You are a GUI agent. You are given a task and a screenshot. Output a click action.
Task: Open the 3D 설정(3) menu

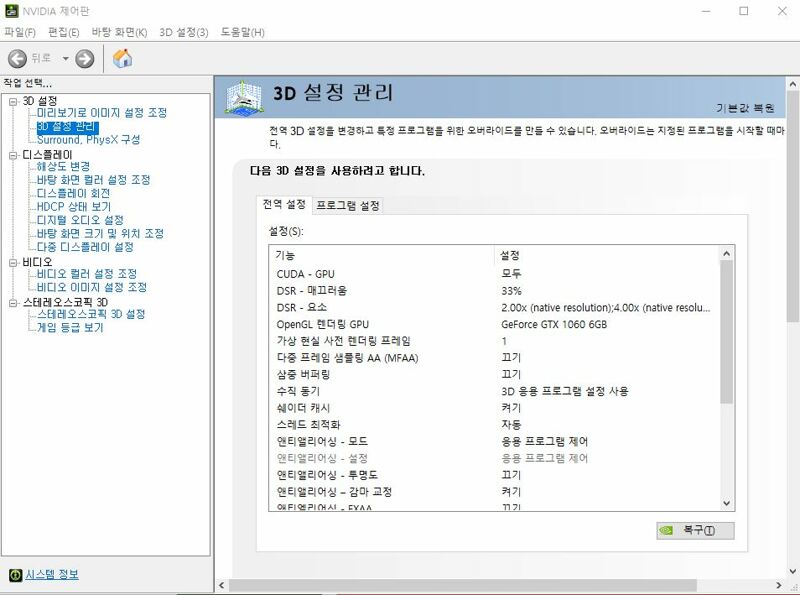tap(184, 32)
